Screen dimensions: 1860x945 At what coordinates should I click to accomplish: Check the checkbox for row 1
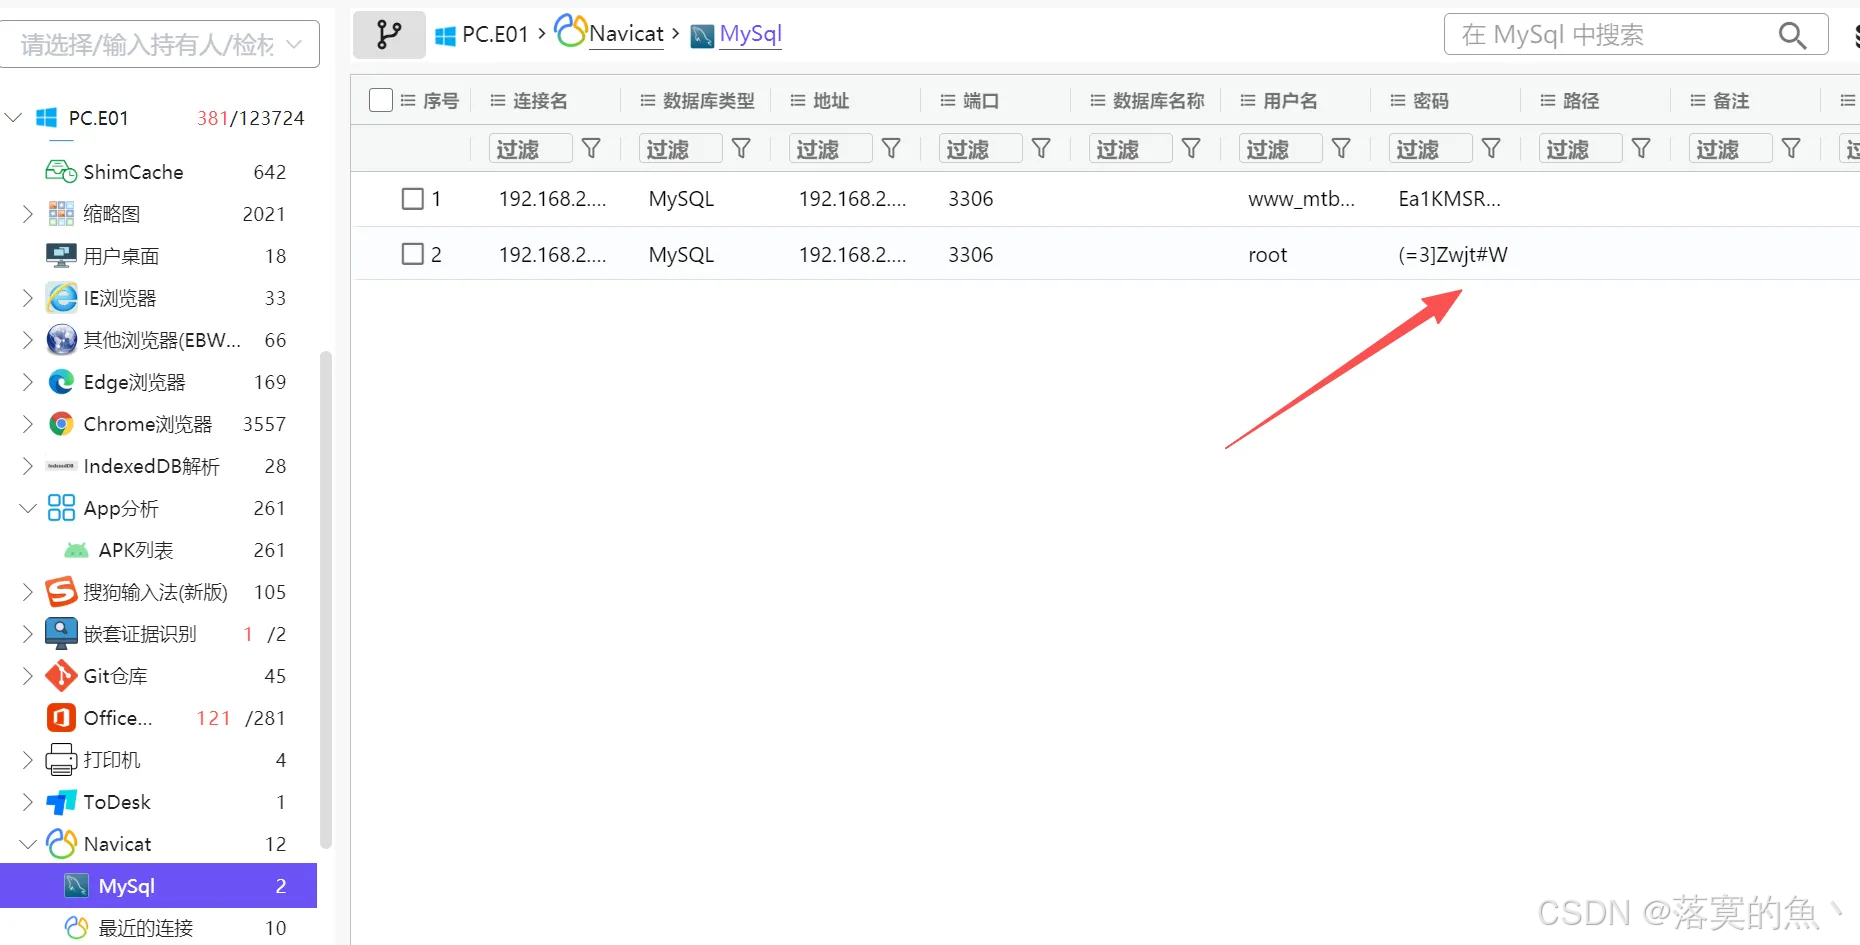click(x=413, y=199)
